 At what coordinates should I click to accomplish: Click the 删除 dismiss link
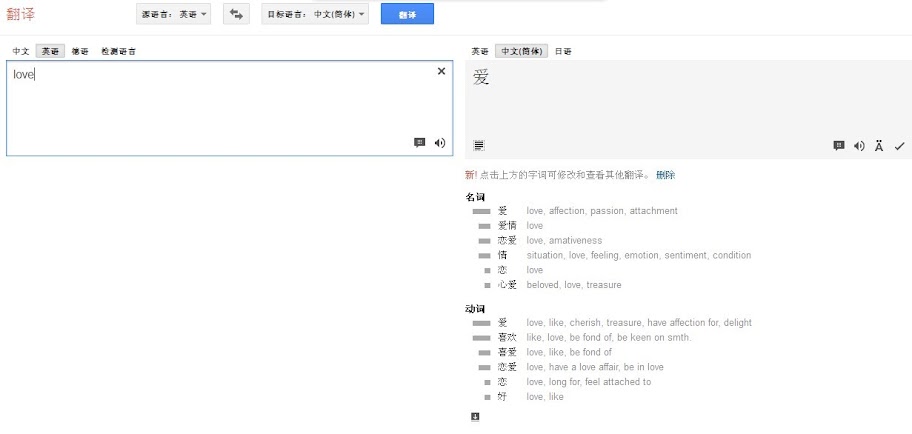(665, 175)
